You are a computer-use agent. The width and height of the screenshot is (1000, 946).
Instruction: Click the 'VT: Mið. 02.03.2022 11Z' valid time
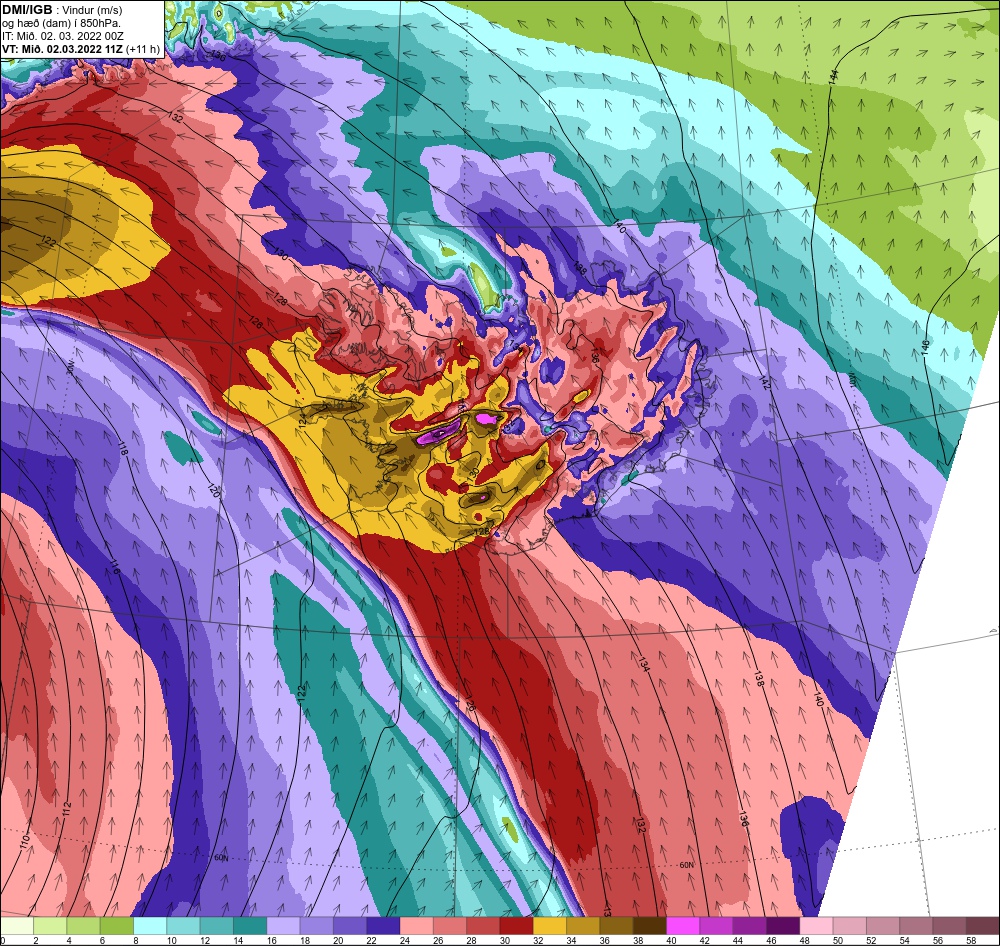(62, 48)
